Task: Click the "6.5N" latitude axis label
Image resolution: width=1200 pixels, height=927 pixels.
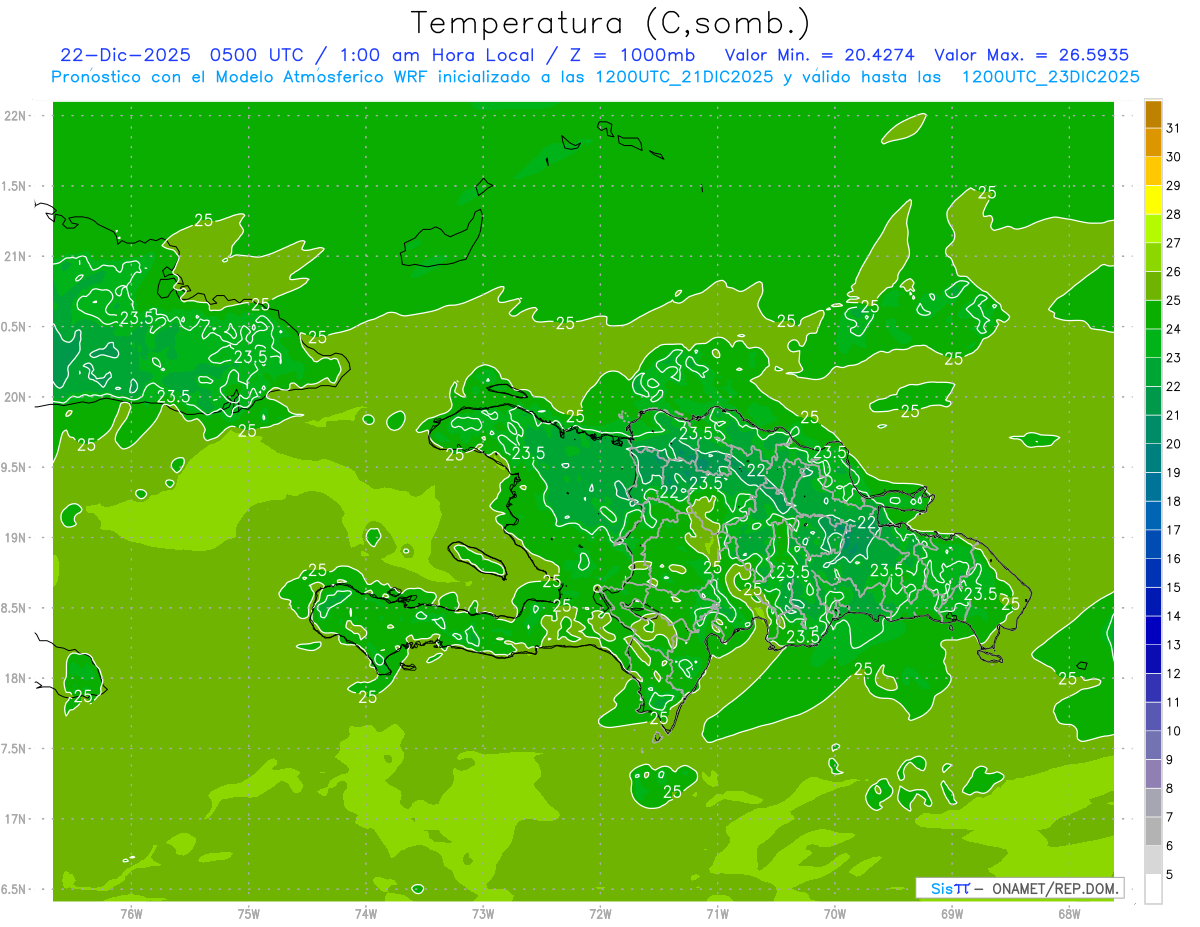Action: click(x=14, y=889)
